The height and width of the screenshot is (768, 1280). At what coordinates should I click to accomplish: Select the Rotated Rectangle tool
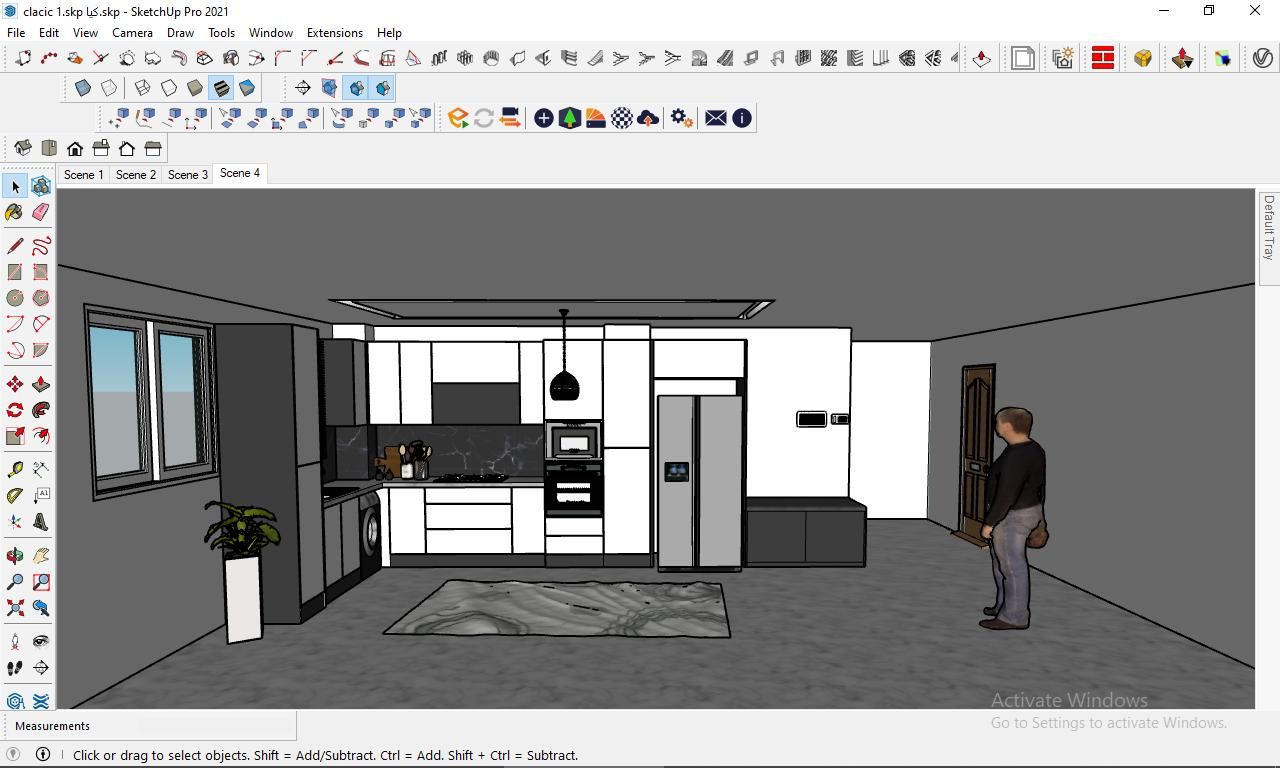coord(41,272)
